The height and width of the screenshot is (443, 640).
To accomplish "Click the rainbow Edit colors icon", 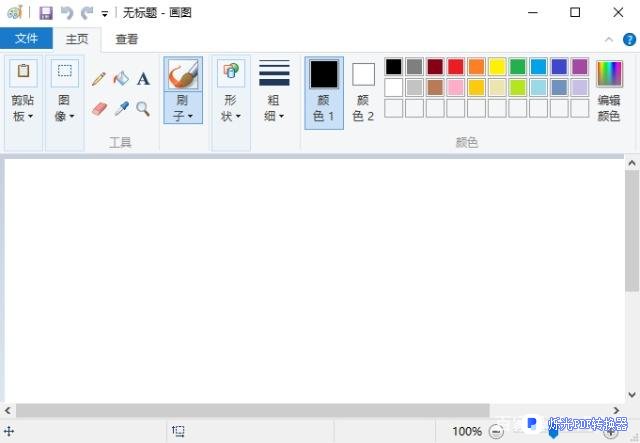I will 609,73.
